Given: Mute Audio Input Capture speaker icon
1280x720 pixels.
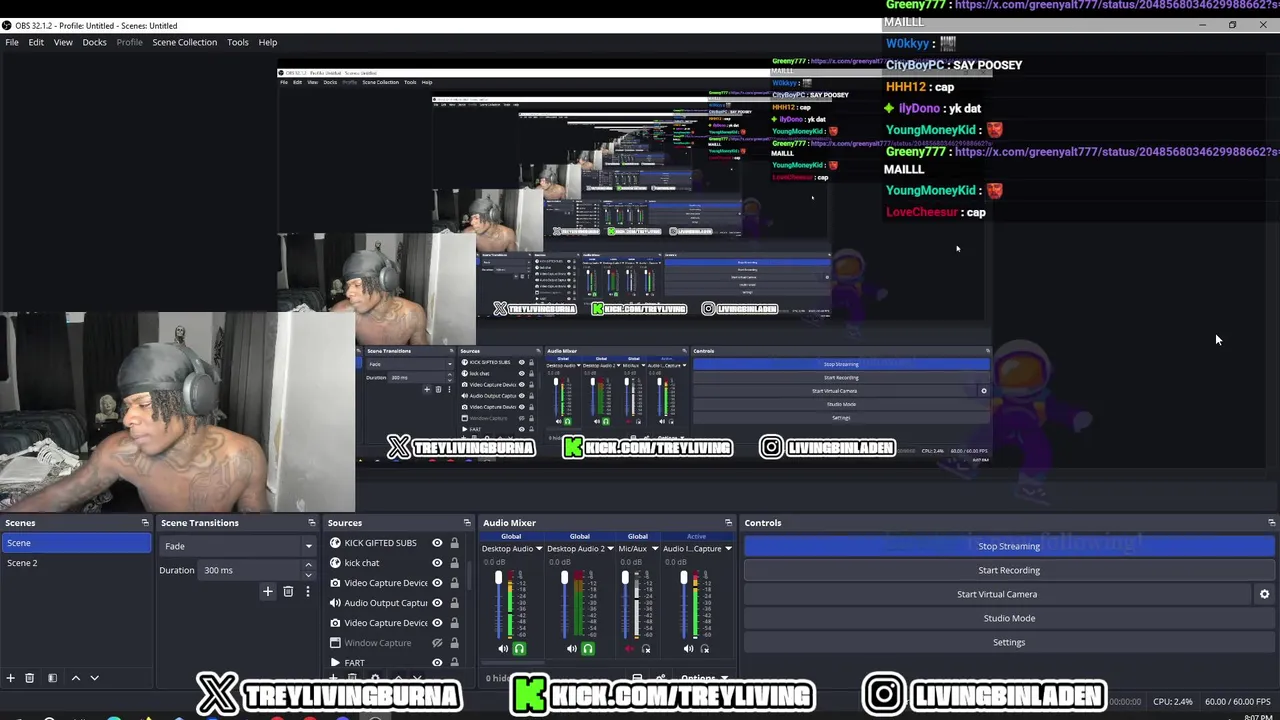Looking at the screenshot, I should [688, 649].
